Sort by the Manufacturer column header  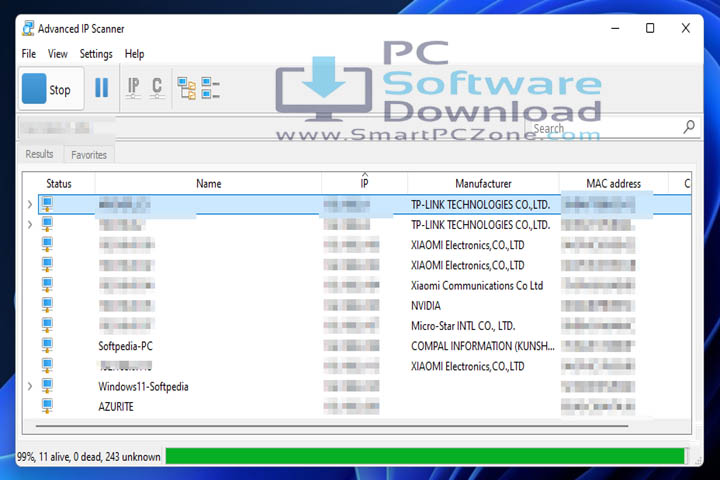483,184
